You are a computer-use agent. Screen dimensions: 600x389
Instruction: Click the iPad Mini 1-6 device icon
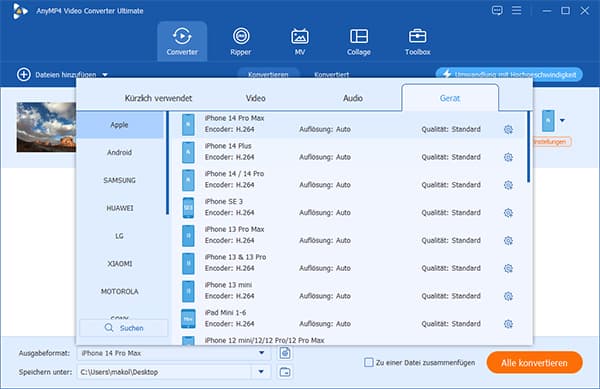[188, 319]
